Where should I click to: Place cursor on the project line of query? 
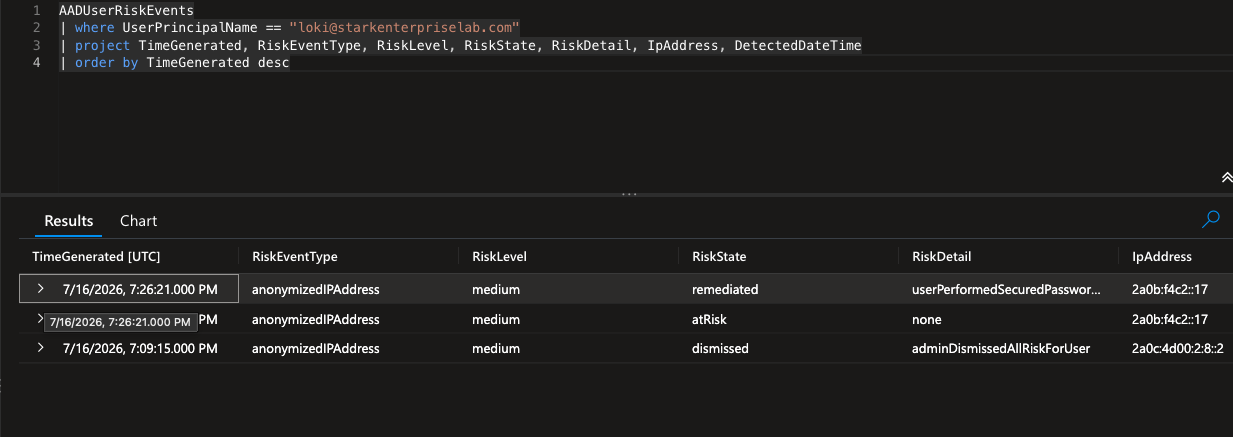pyautogui.click(x=460, y=45)
